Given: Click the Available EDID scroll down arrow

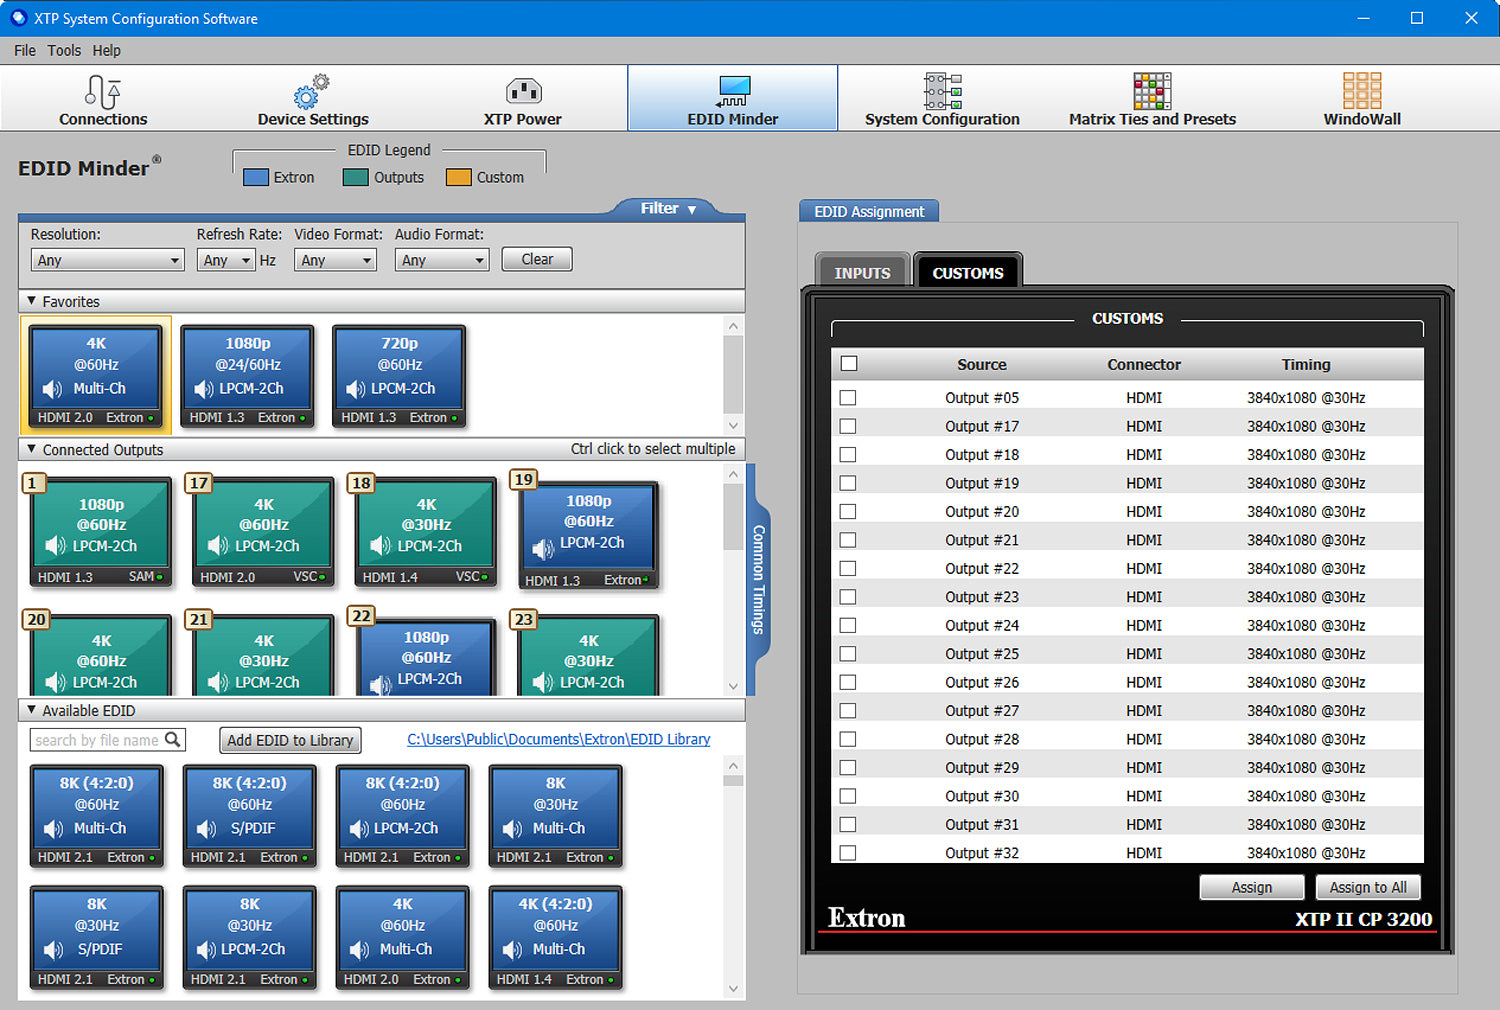Looking at the screenshot, I should [x=733, y=989].
